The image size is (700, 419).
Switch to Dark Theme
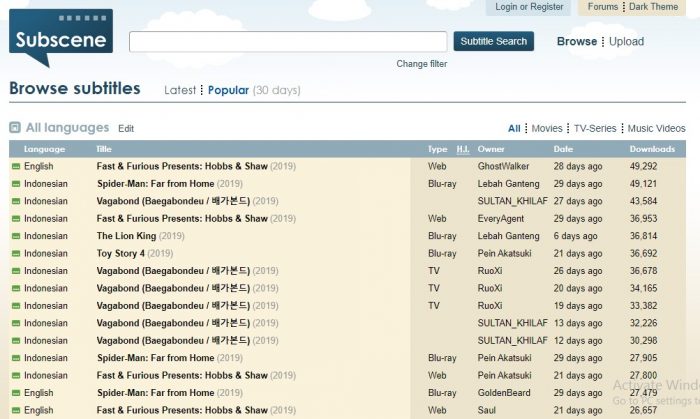(654, 7)
